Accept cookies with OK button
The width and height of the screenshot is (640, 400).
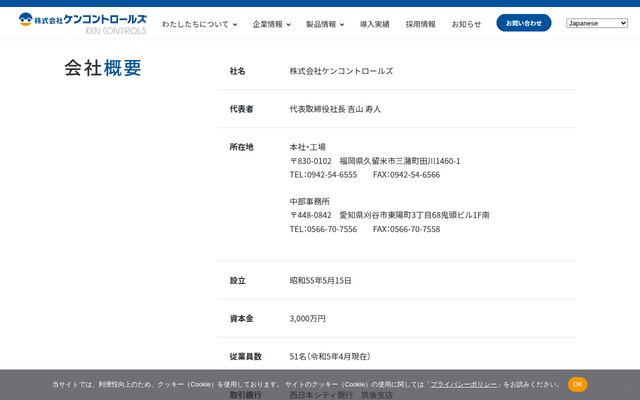pos(577,384)
